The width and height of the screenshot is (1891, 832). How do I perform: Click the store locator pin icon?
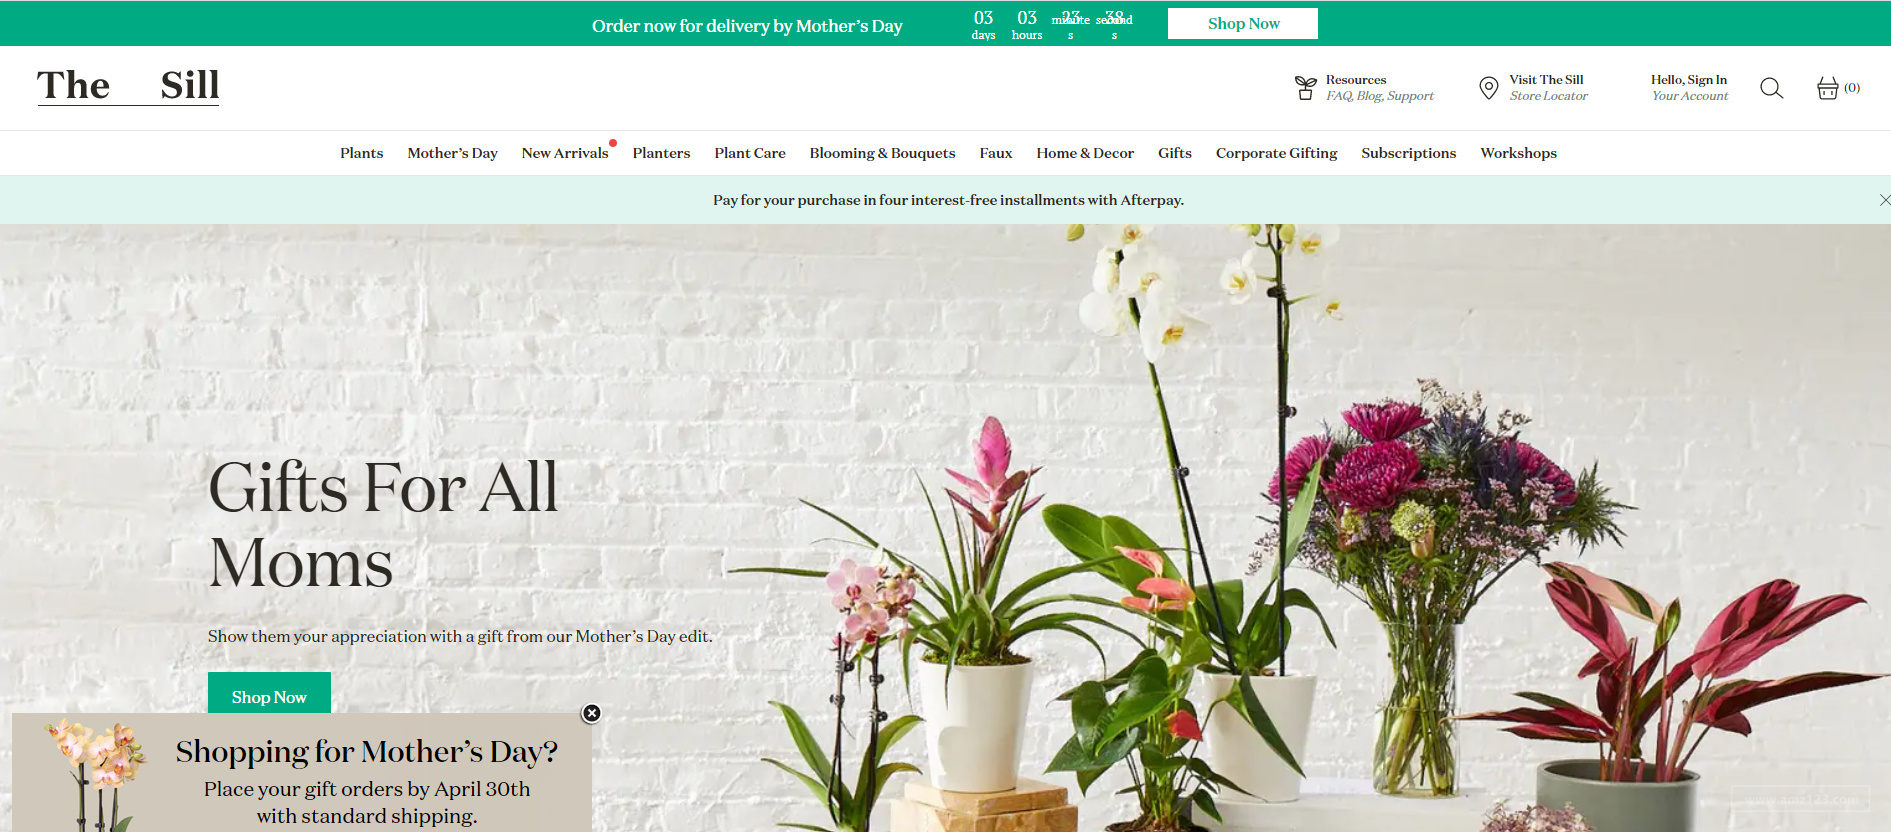tap(1489, 88)
